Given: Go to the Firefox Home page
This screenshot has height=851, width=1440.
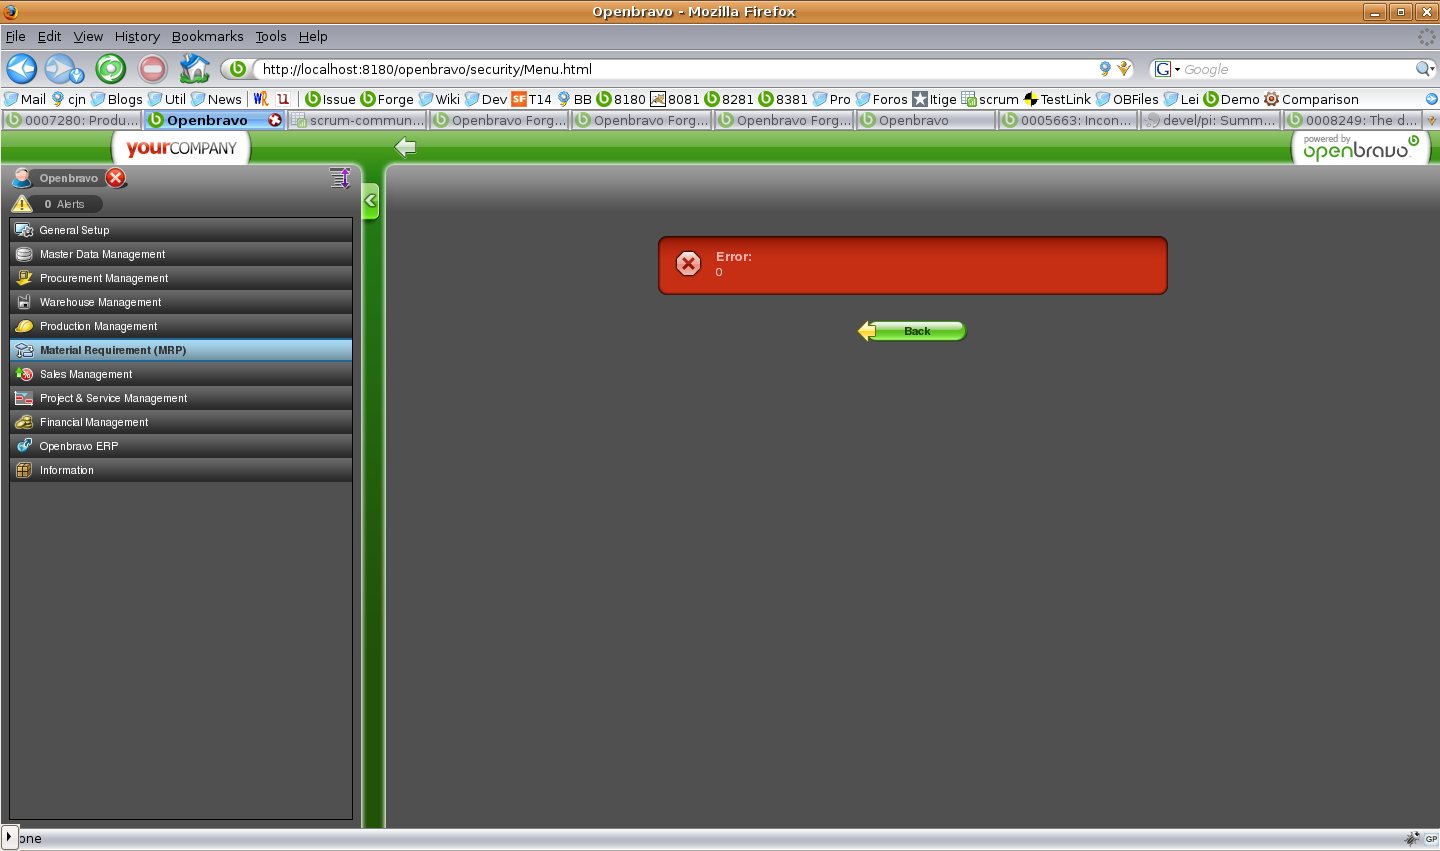Looking at the screenshot, I should [194, 68].
